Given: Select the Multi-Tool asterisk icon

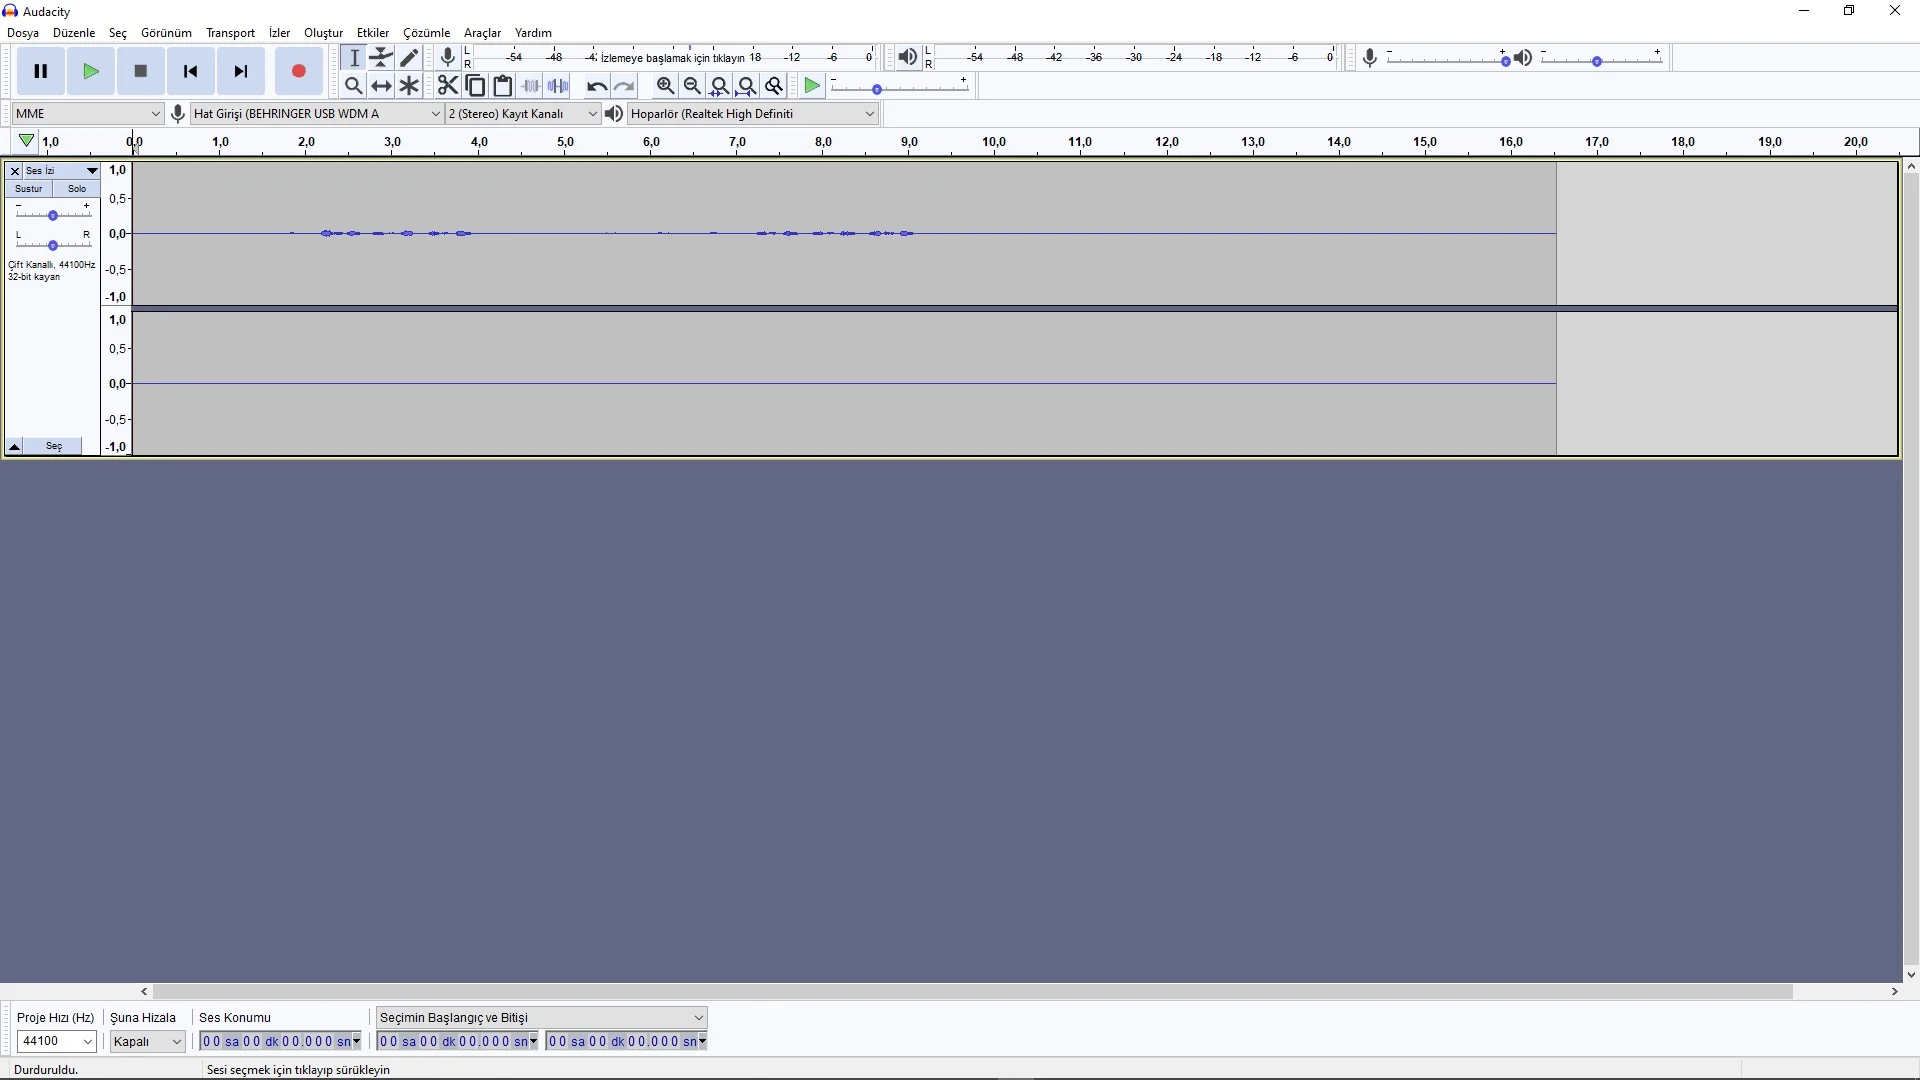Looking at the screenshot, I should pos(409,86).
